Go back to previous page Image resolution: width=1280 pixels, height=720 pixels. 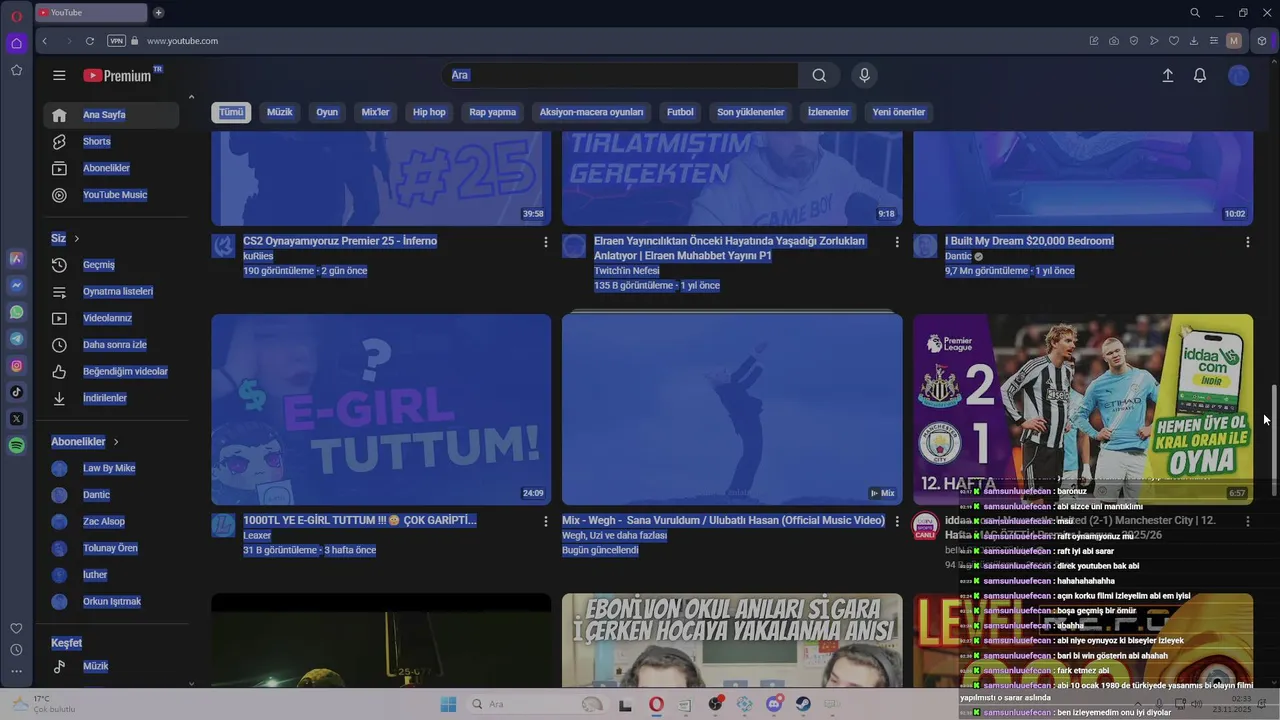(45, 41)
